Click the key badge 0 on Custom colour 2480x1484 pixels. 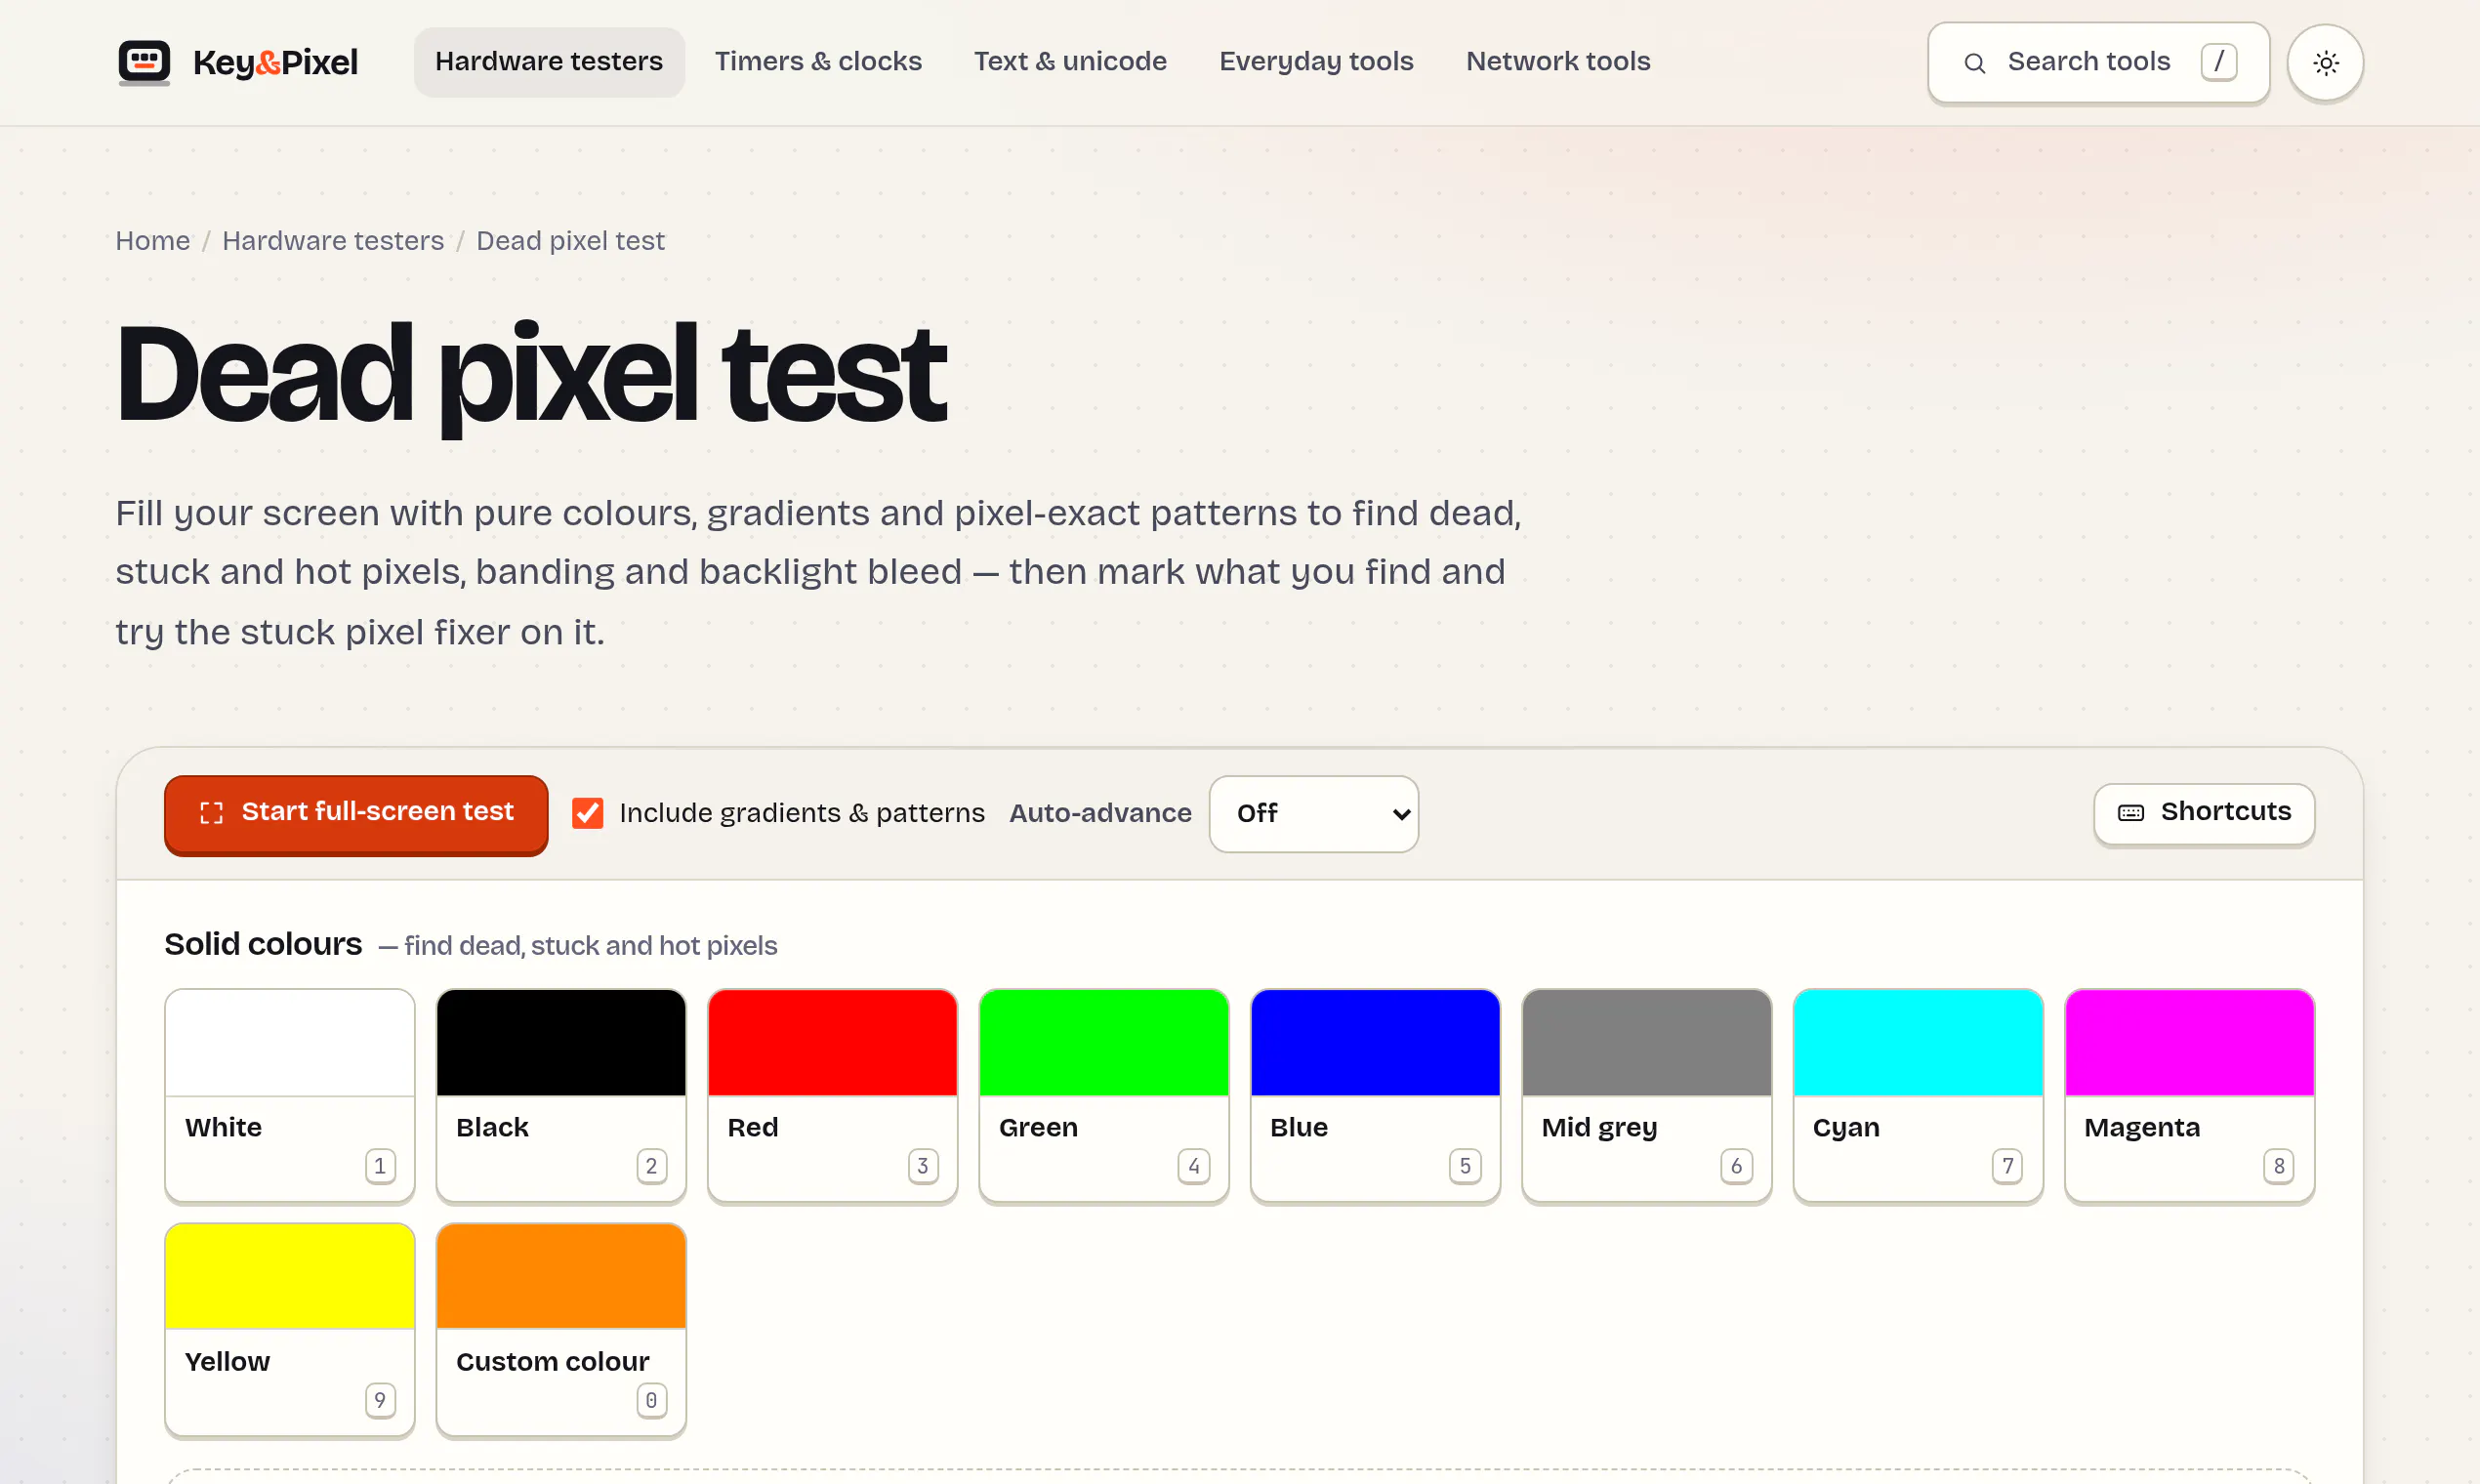point(651,1401)
